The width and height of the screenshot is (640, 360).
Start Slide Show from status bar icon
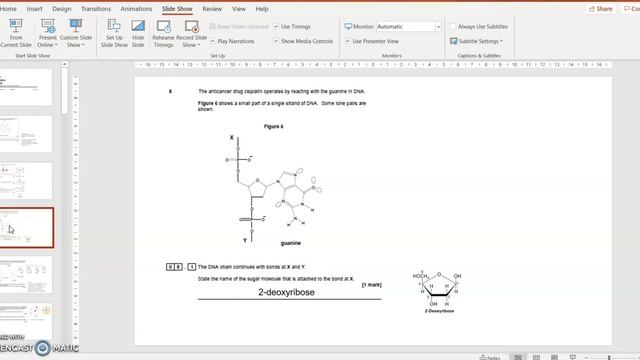pos(573,357)
